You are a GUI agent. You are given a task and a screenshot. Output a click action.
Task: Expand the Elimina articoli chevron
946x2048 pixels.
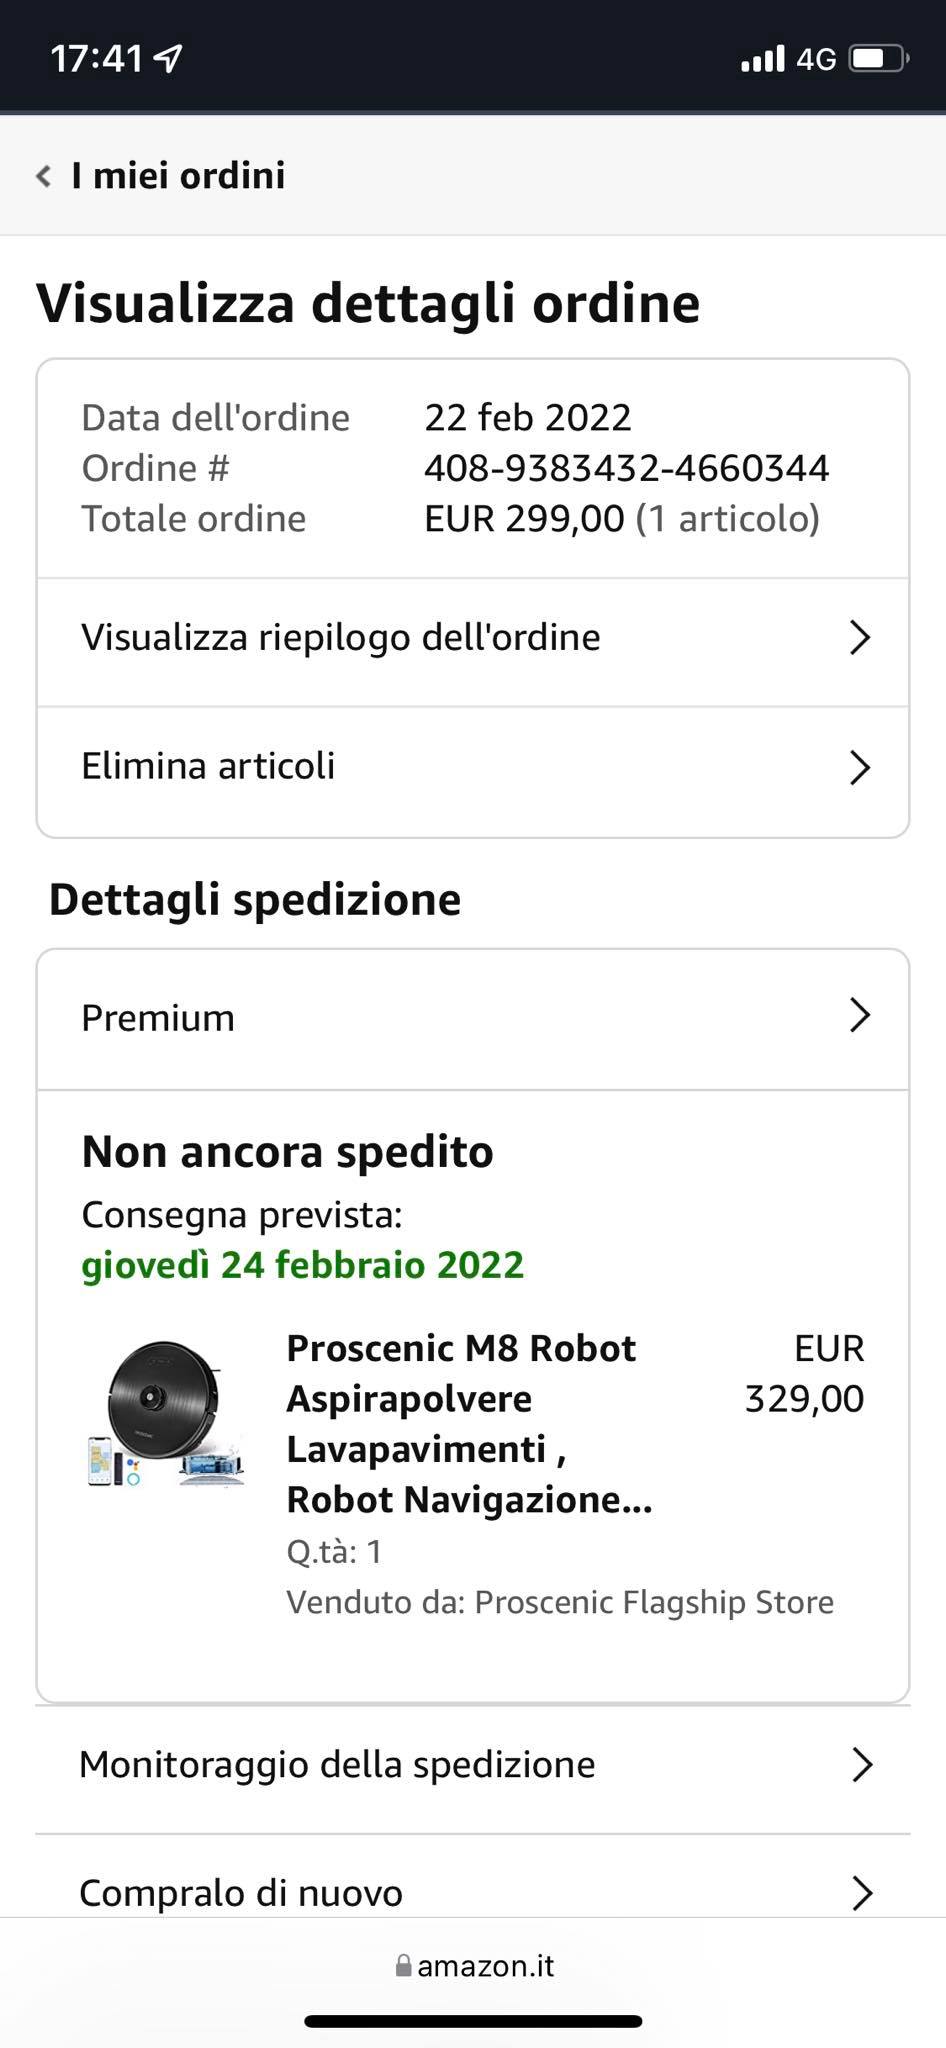point(859,767)
